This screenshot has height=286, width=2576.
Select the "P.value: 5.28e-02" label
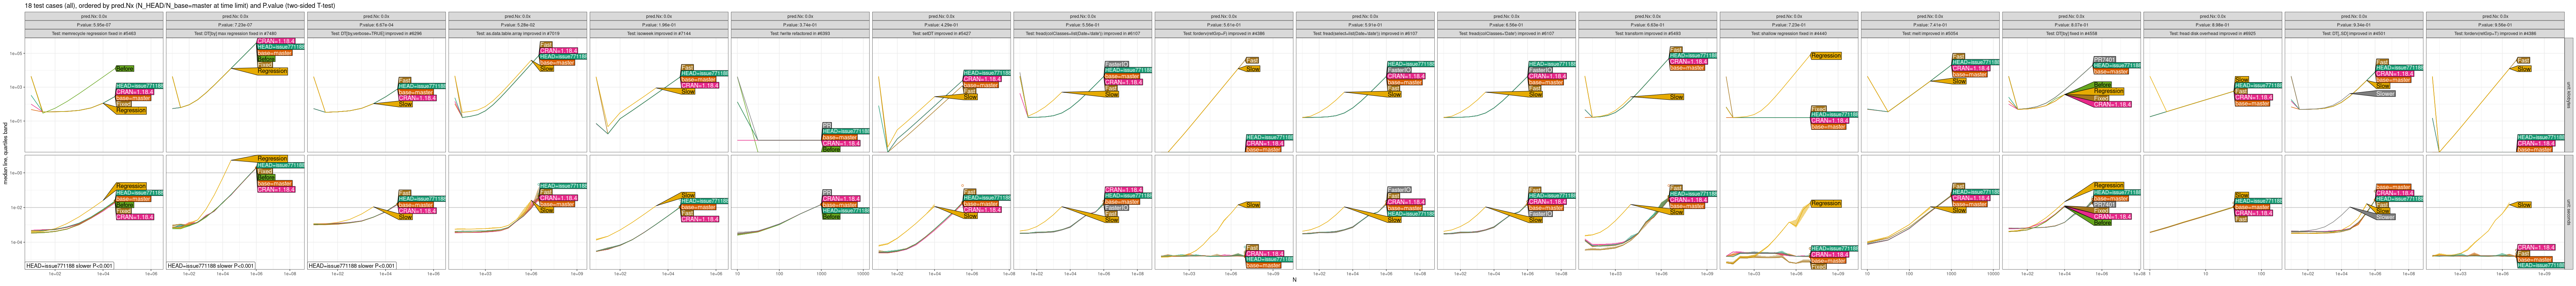pos(518,25)
